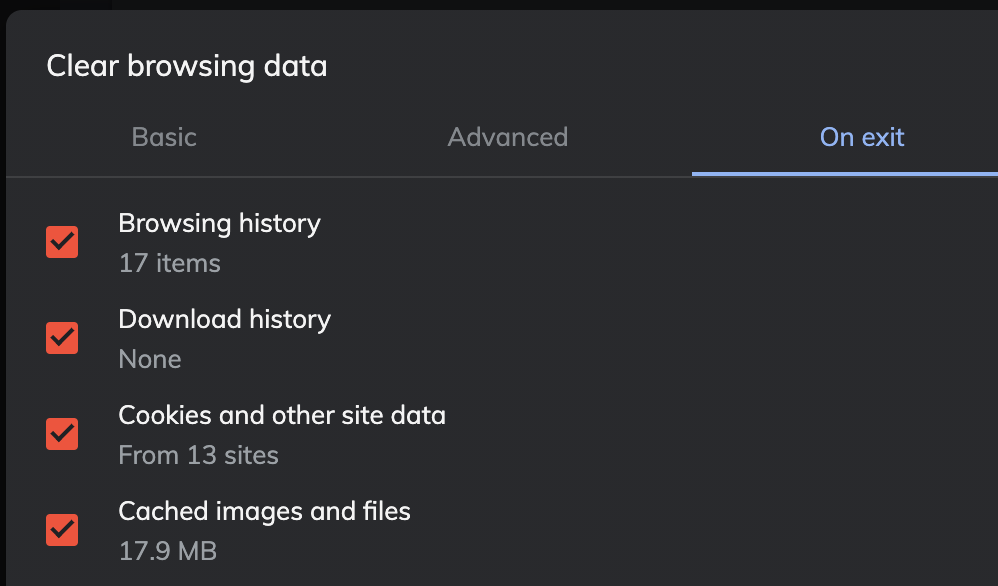Select the On exit tab
Screen dimensions: 998x586
tap(861, 137)
